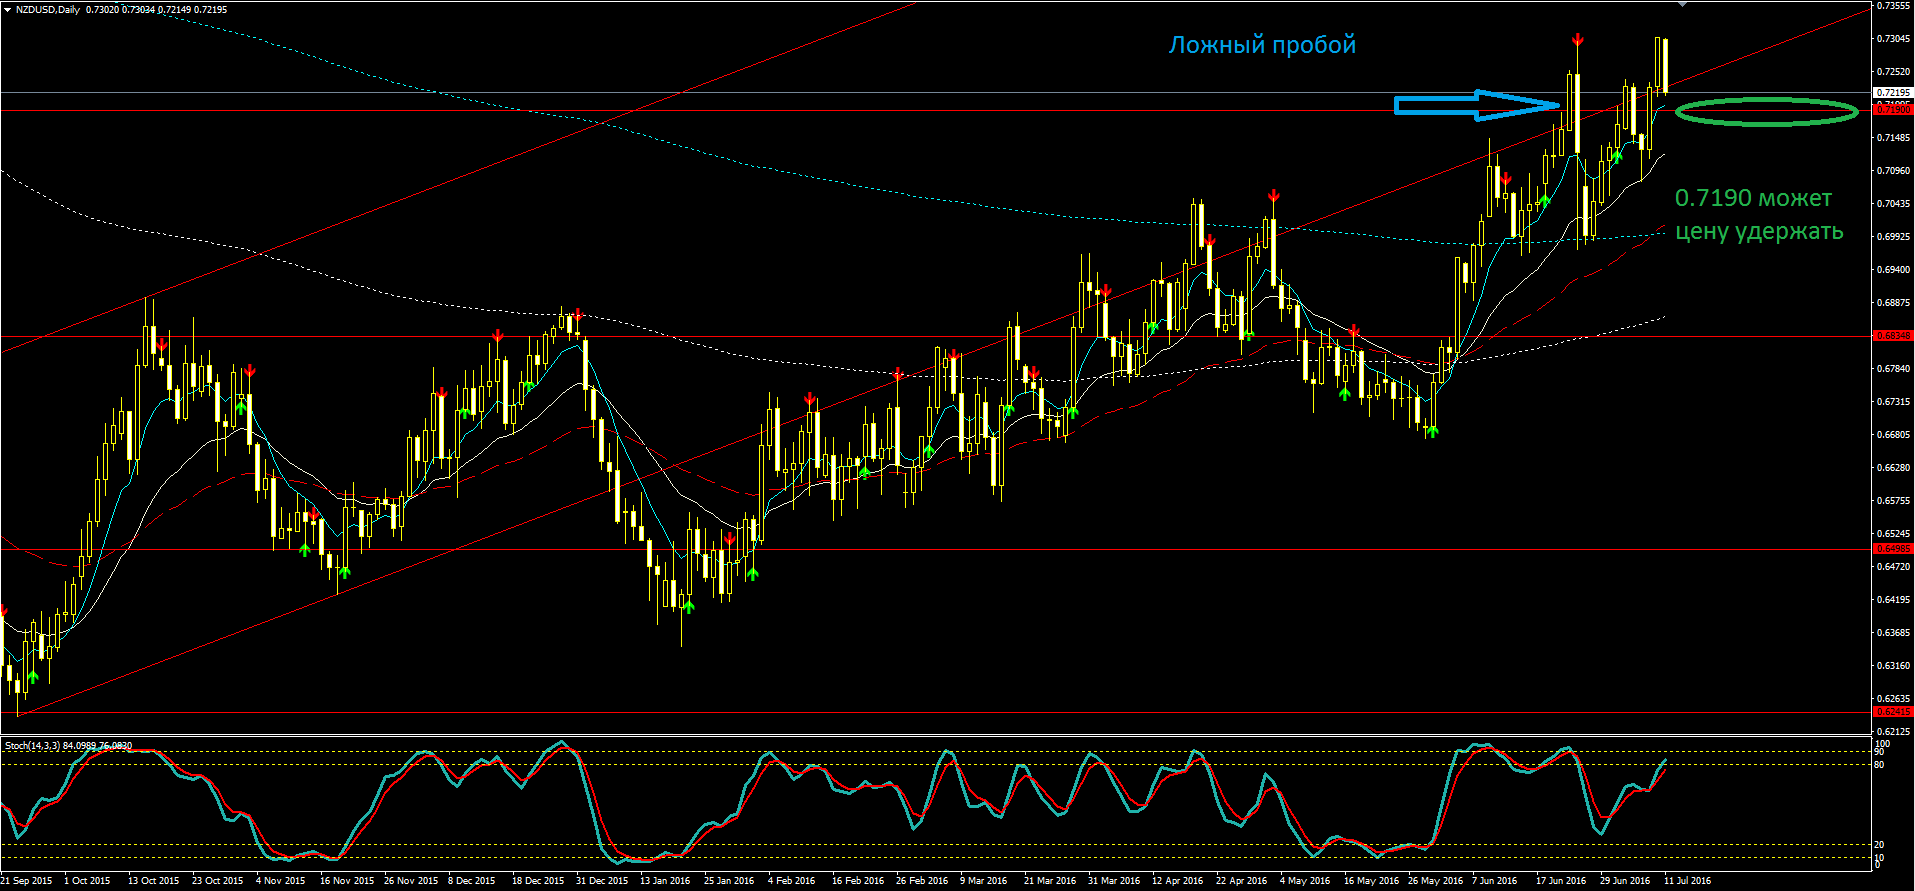Click price scale value 0.71485
1915x891 pixels.
pyautogui.click(x=1894, y=138)
